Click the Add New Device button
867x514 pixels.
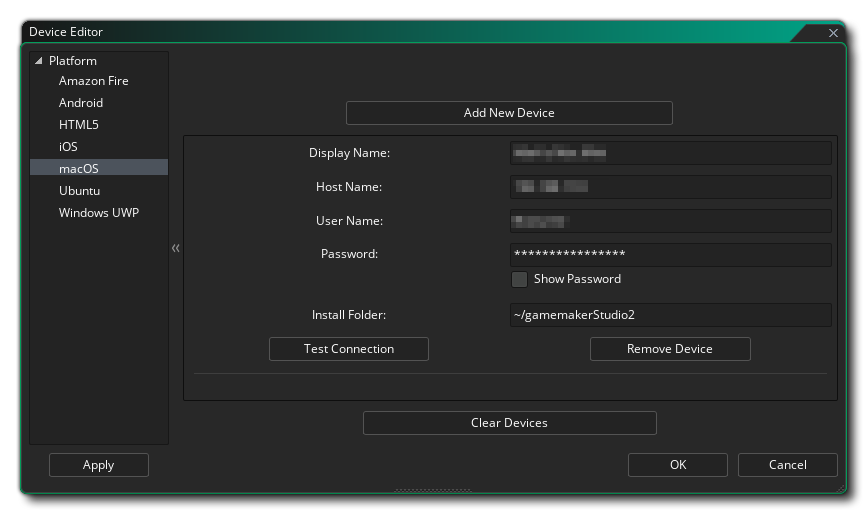[509, 113]
